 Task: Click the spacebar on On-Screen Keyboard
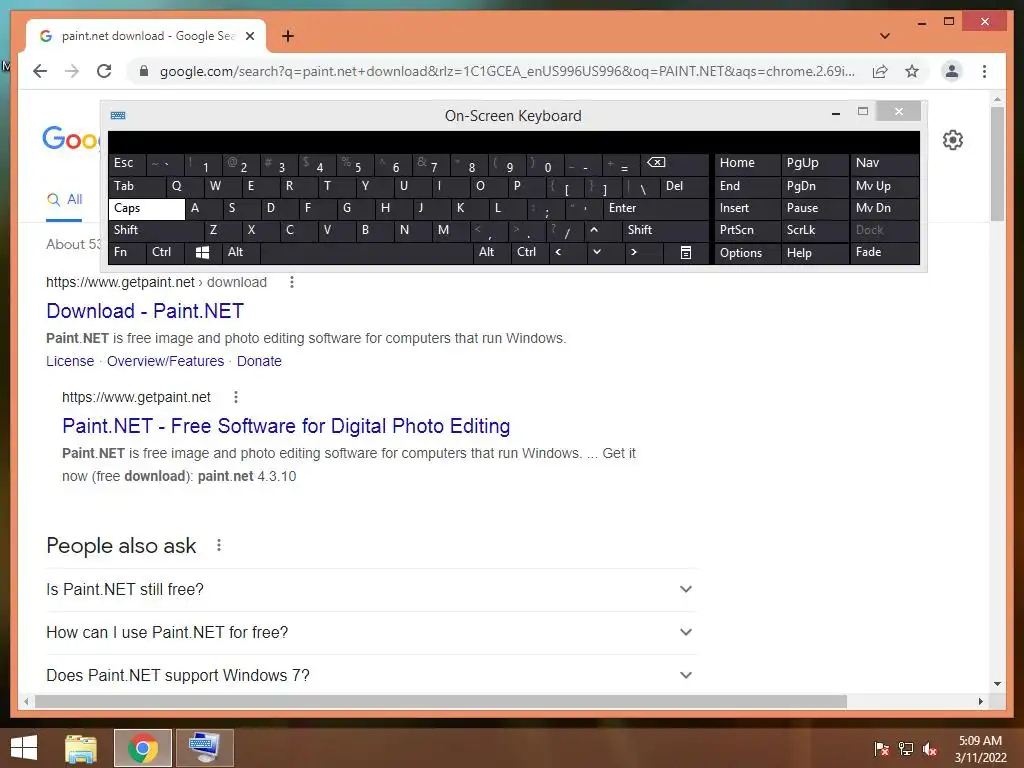pos(366,253)
